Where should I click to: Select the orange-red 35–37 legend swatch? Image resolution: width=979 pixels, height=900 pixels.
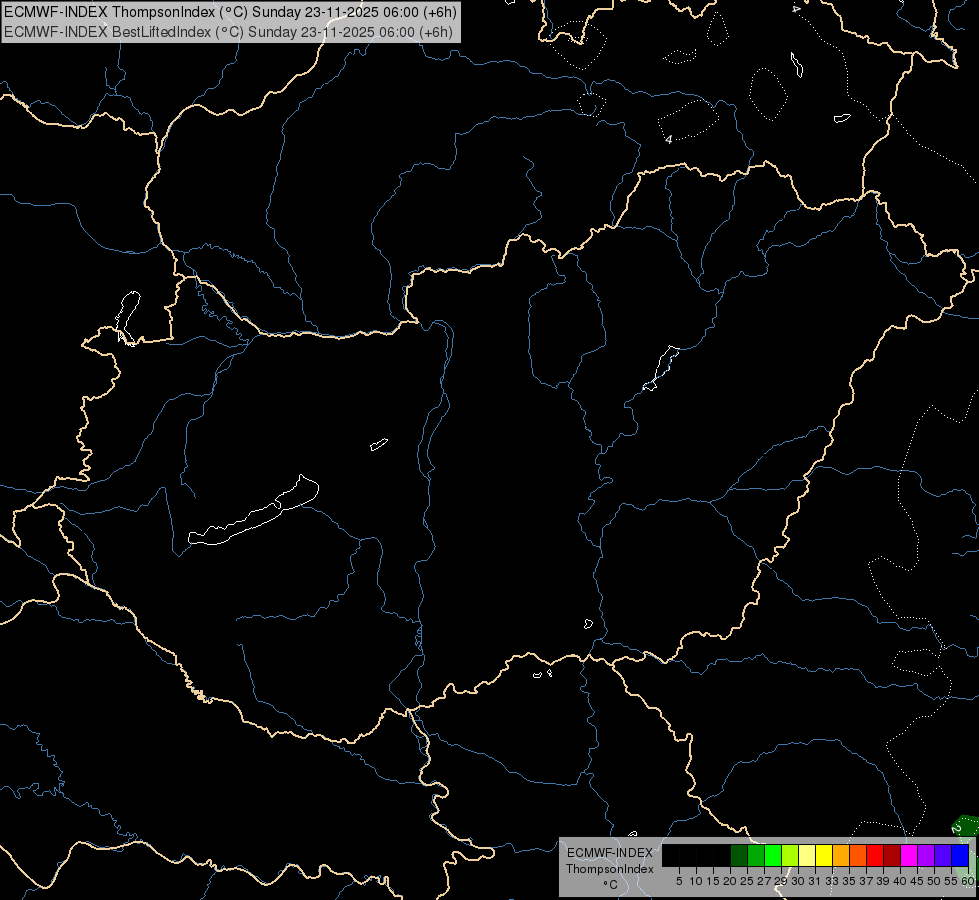858,855
